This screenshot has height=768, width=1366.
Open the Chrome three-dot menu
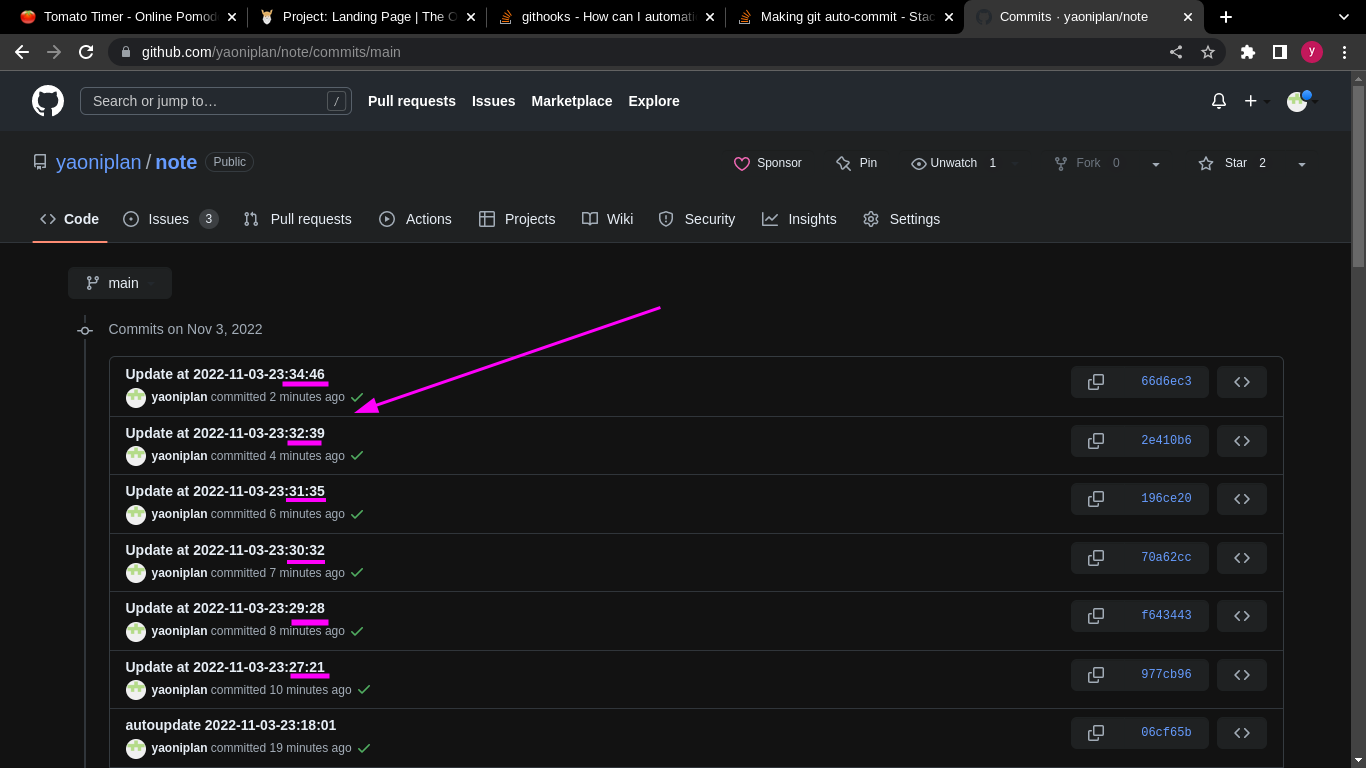click(1345, 52)
